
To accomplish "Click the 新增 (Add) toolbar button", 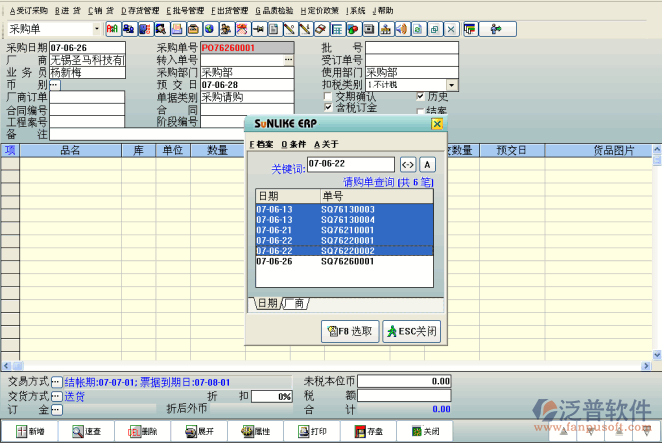I will pyautogui.click(x=28, y=431).
